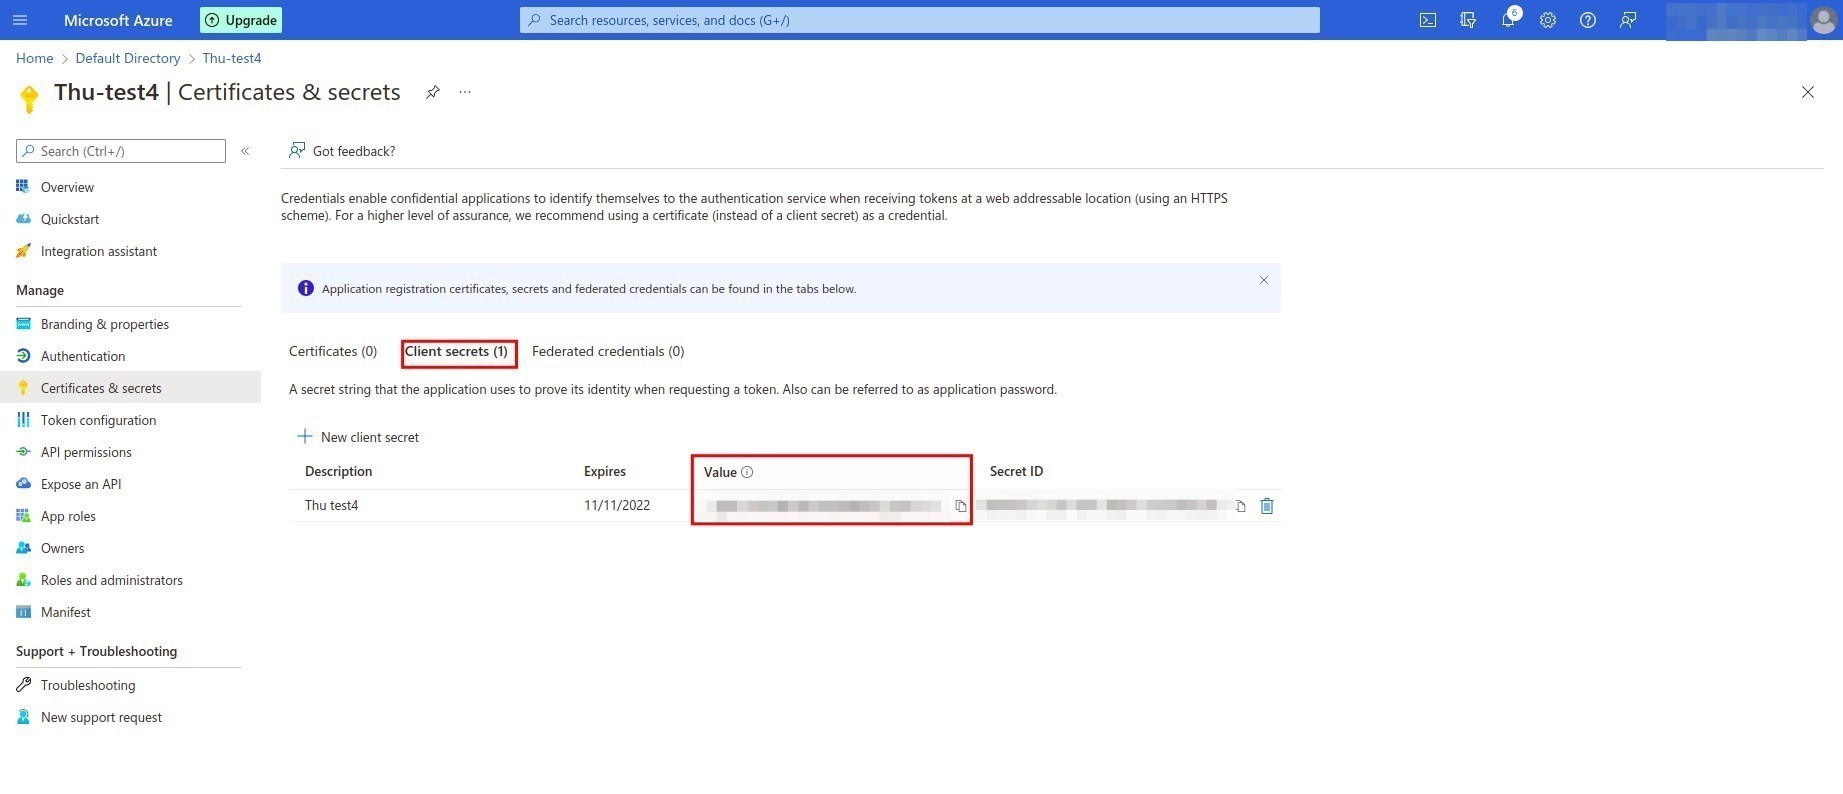Click Microsoft Azure logo text
Screen dimensions: 1843x794
pos(118,20)
